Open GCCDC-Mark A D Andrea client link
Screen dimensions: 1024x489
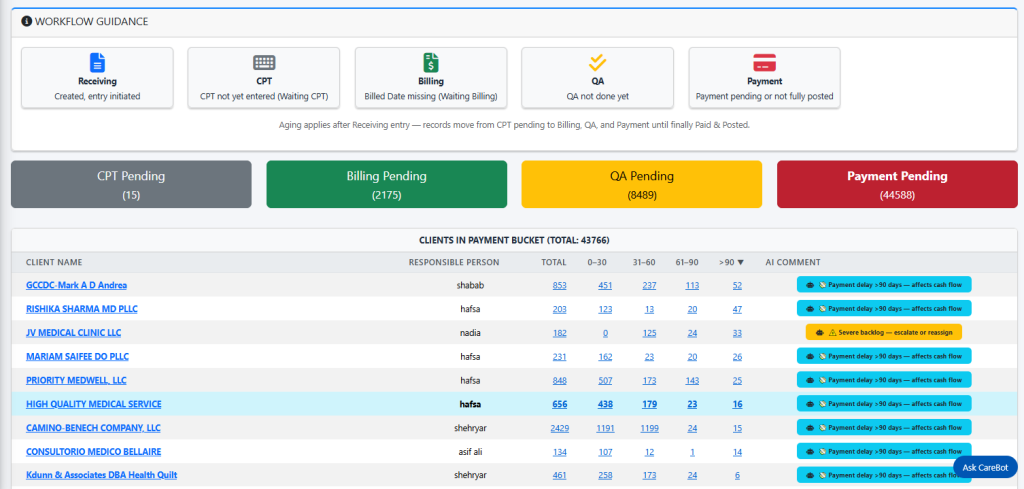[x=76, y=285]
